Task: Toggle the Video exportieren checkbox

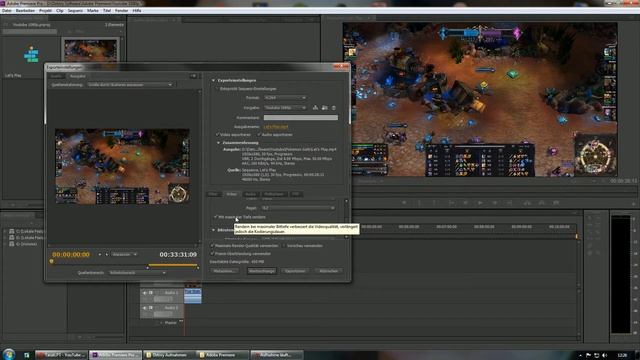Action: click(x=217, y=134)
